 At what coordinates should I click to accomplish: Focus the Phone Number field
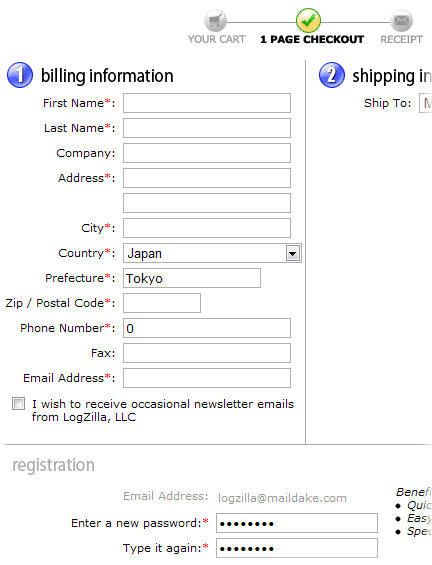coord(207,328)
